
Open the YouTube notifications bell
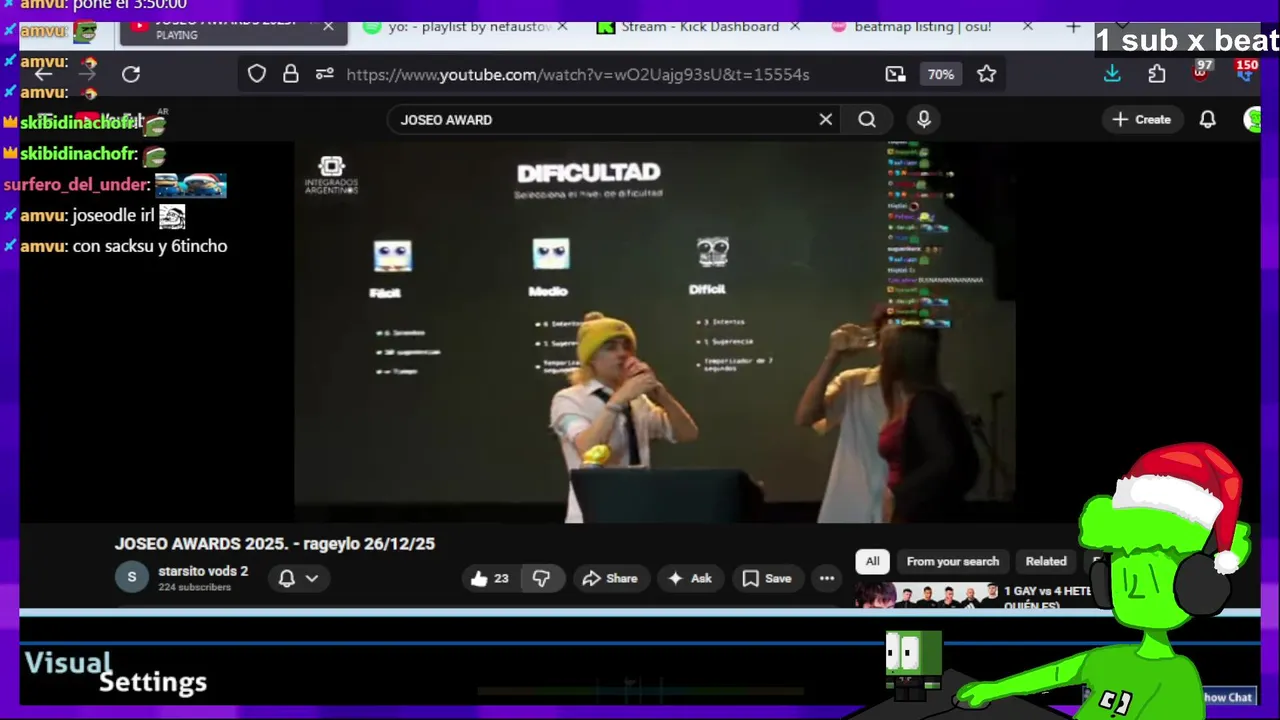(1208, 119)
